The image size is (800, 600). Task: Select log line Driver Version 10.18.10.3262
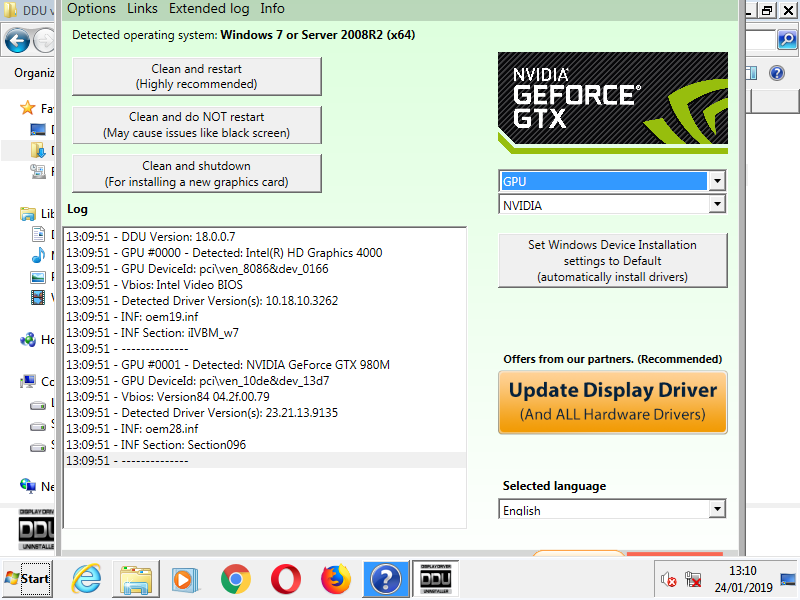pos(265,301)
